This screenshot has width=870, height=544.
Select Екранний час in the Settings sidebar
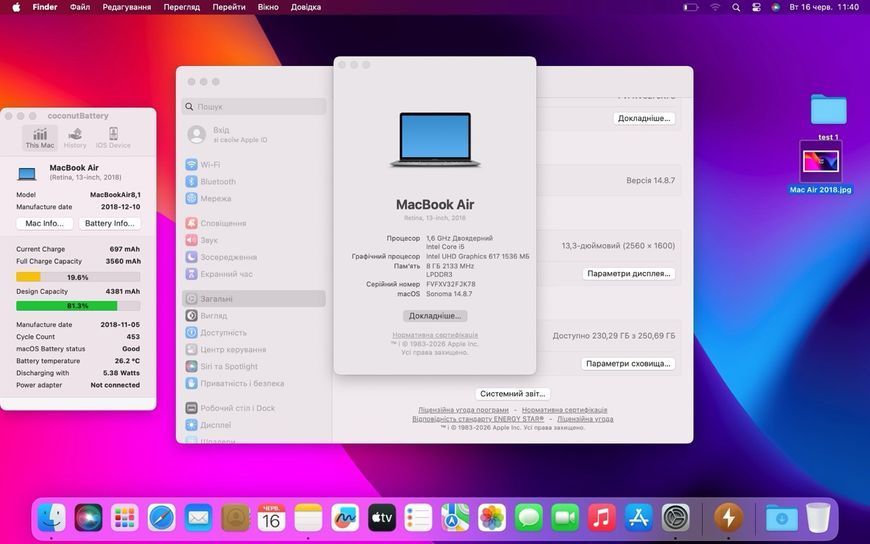coord(254,274)
